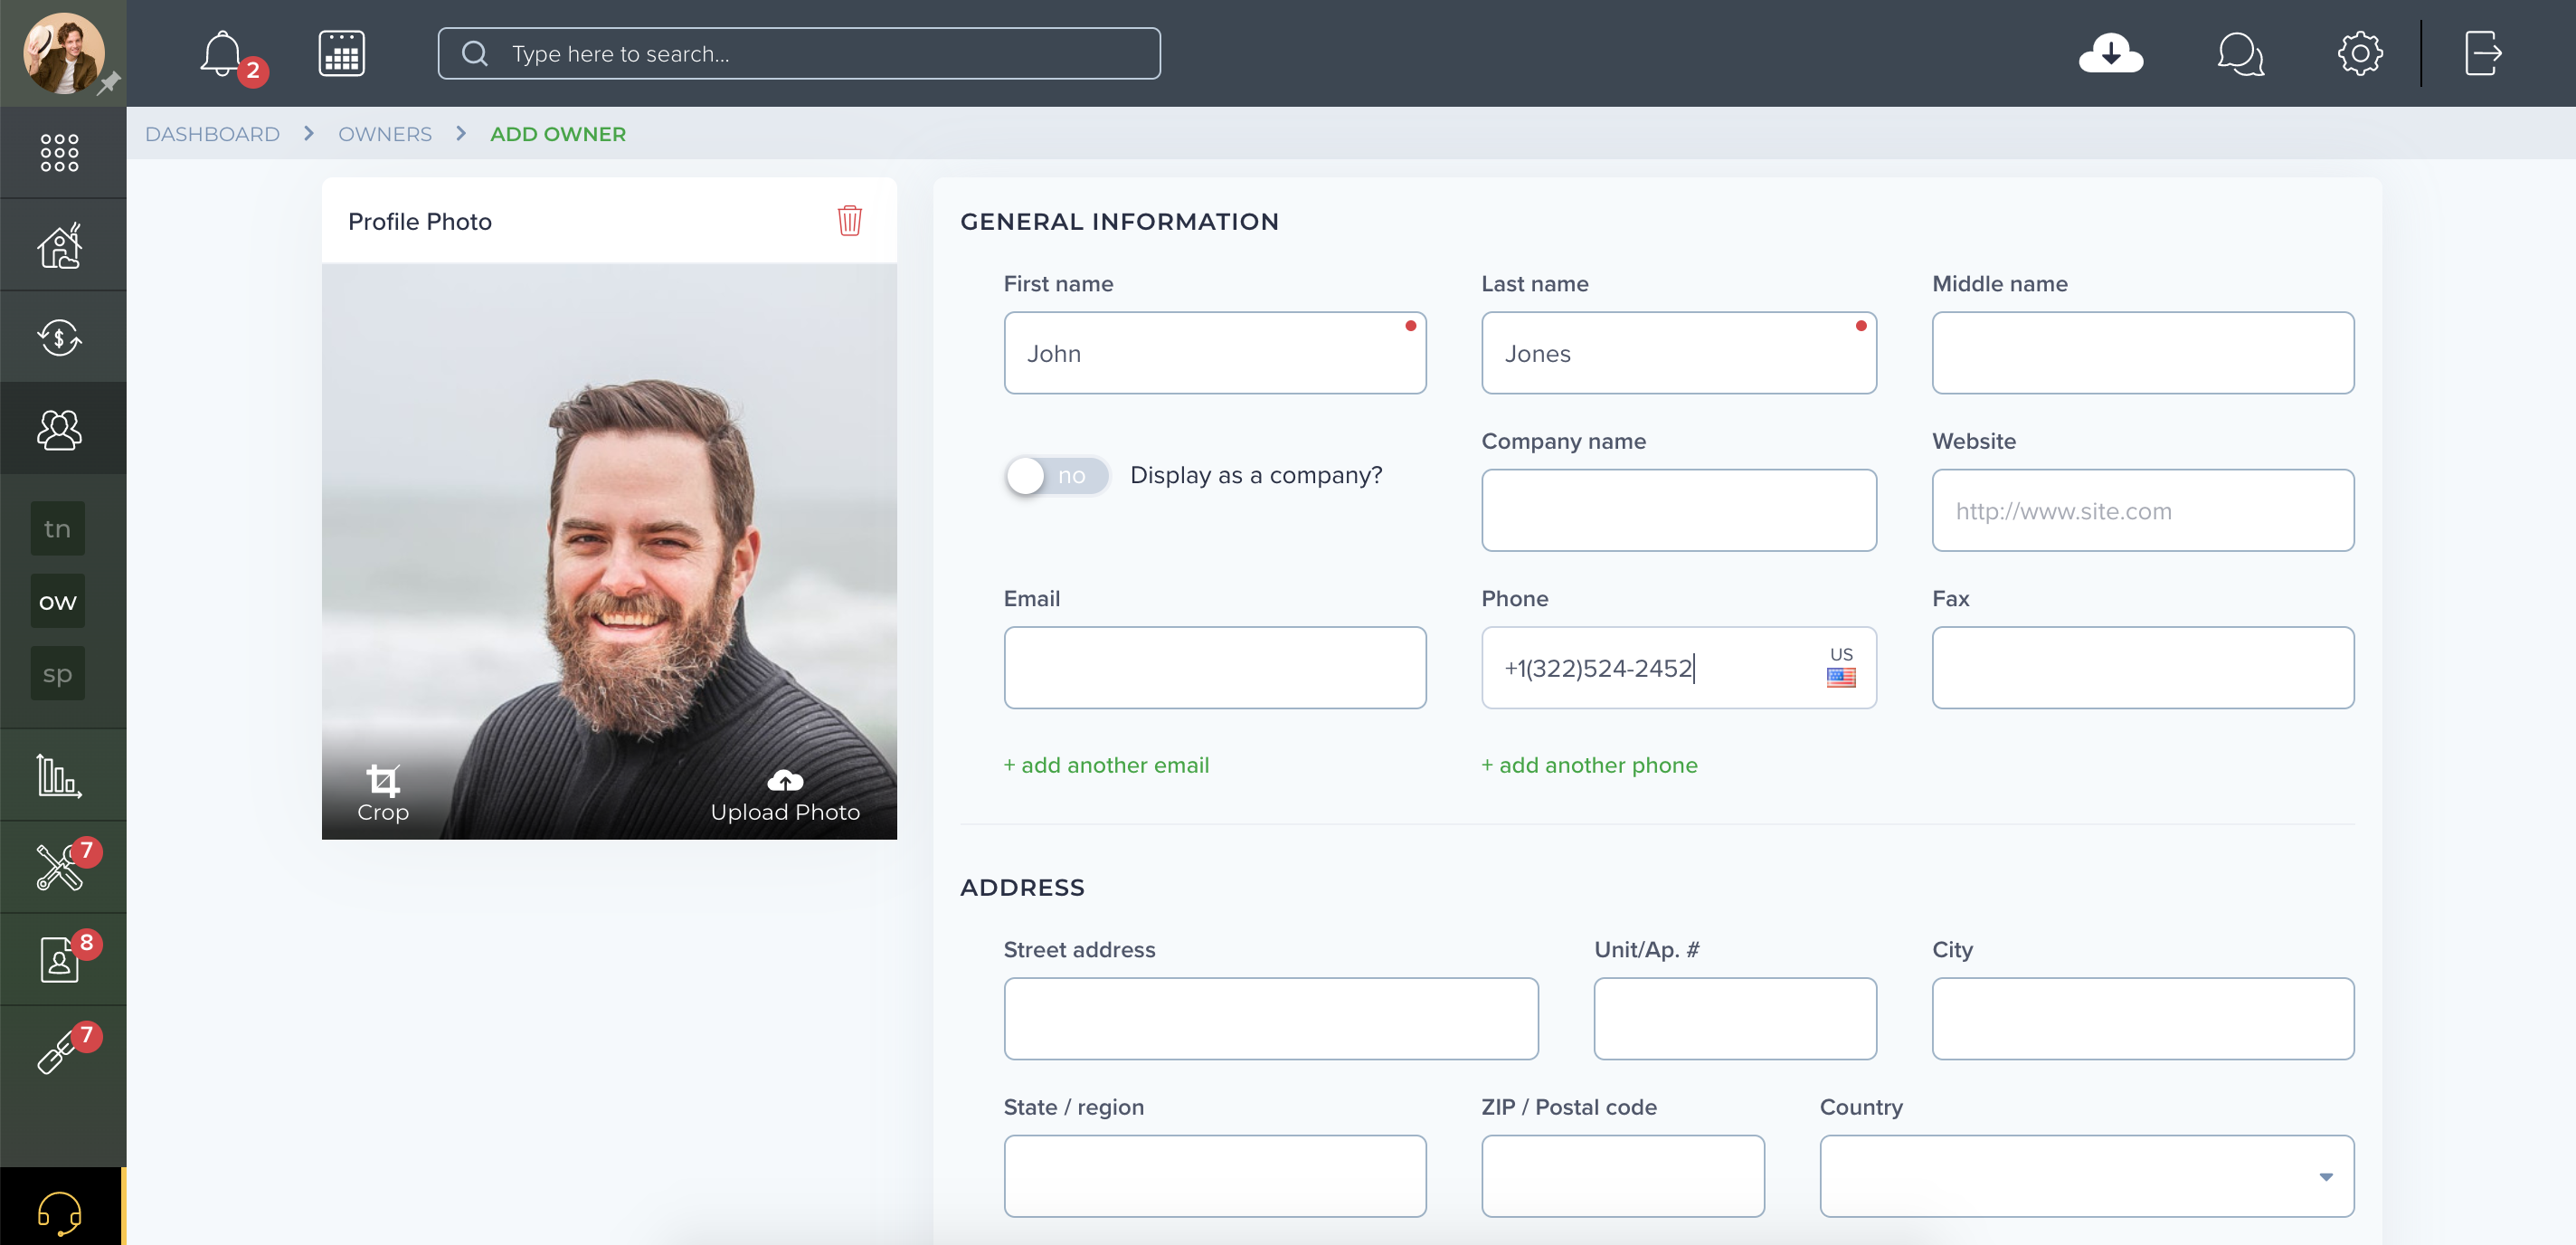Click the First name field containing John
The image size is (2576, 1245).
point(1214,353)
